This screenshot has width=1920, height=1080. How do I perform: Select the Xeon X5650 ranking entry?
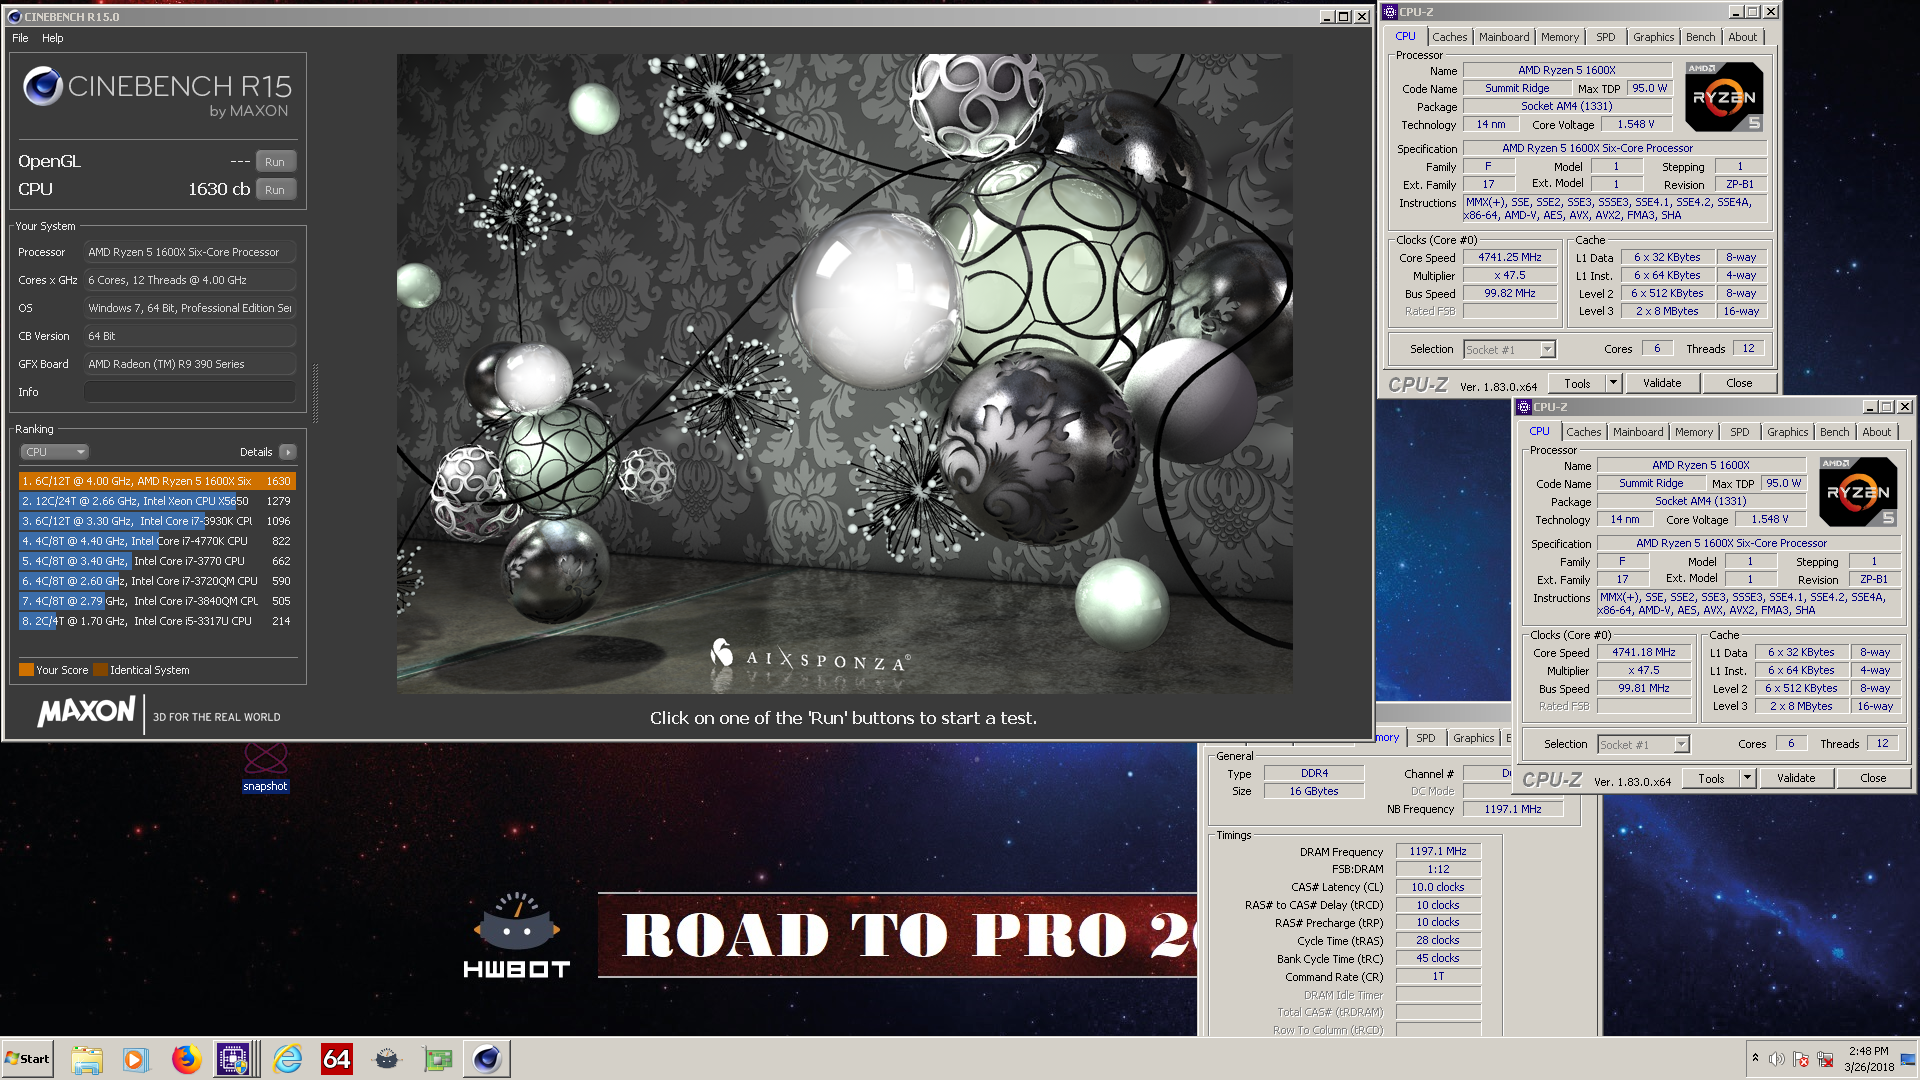157,501
